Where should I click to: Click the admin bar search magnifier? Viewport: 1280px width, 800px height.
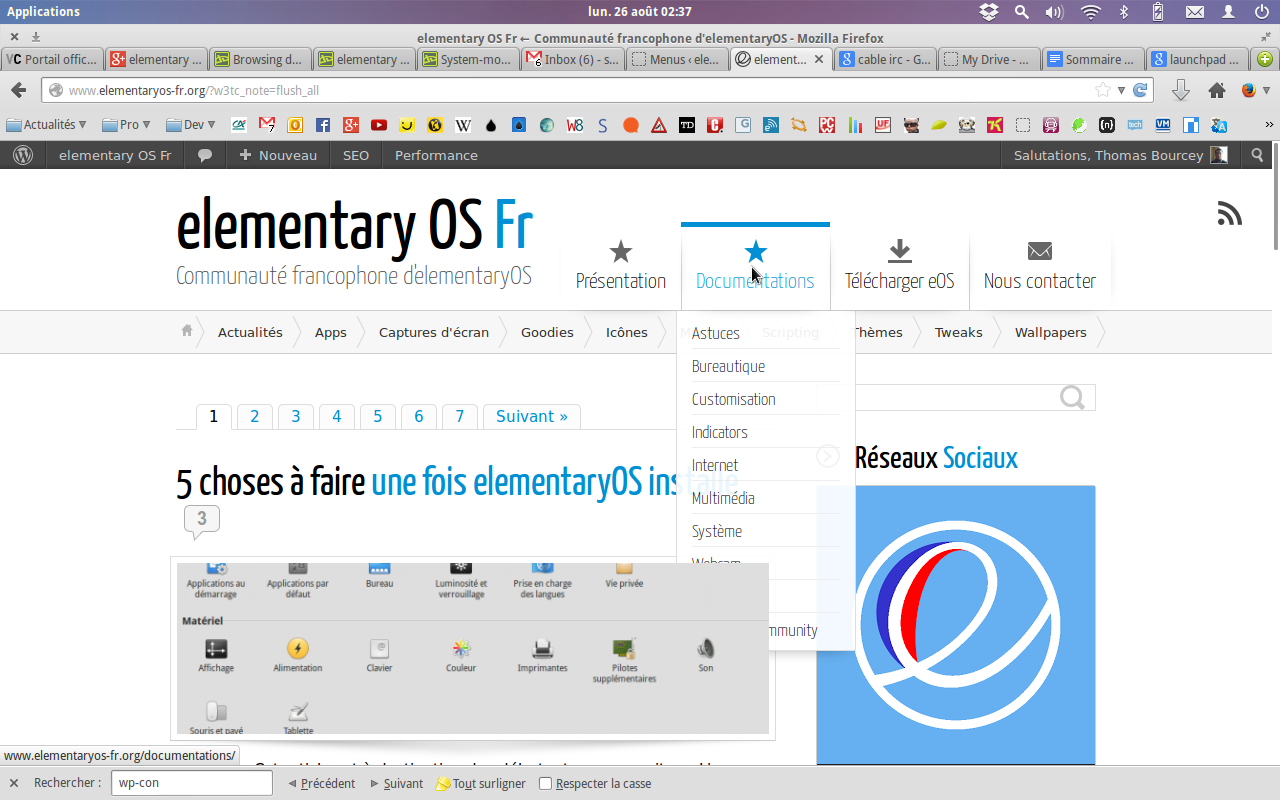[x=1257, y=155]
